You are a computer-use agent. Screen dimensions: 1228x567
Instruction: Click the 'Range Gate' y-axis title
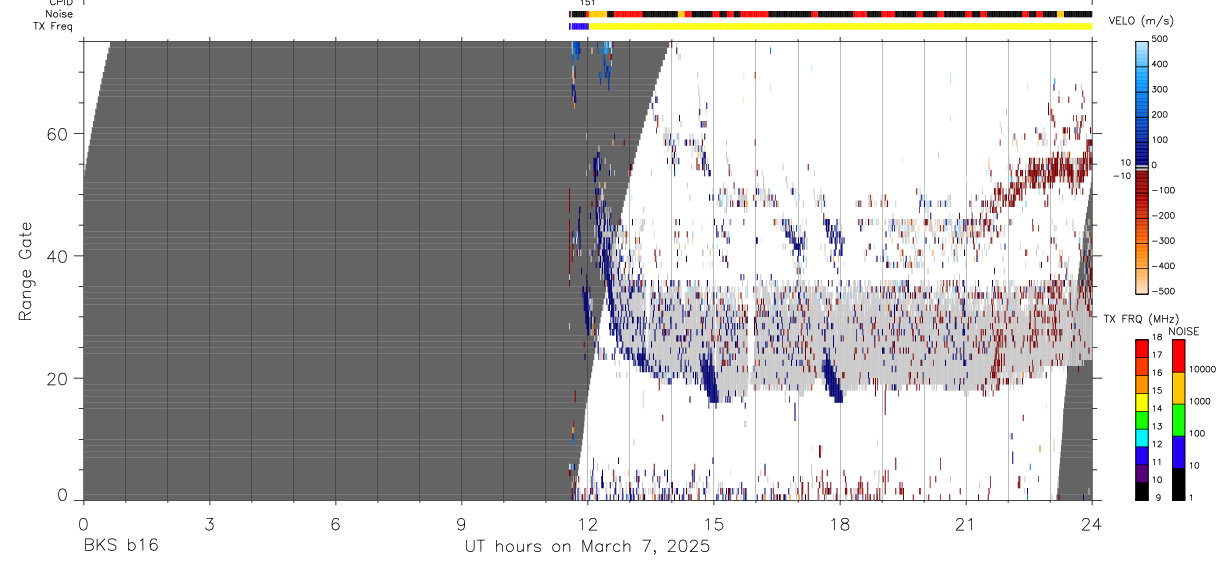(26, 271)
